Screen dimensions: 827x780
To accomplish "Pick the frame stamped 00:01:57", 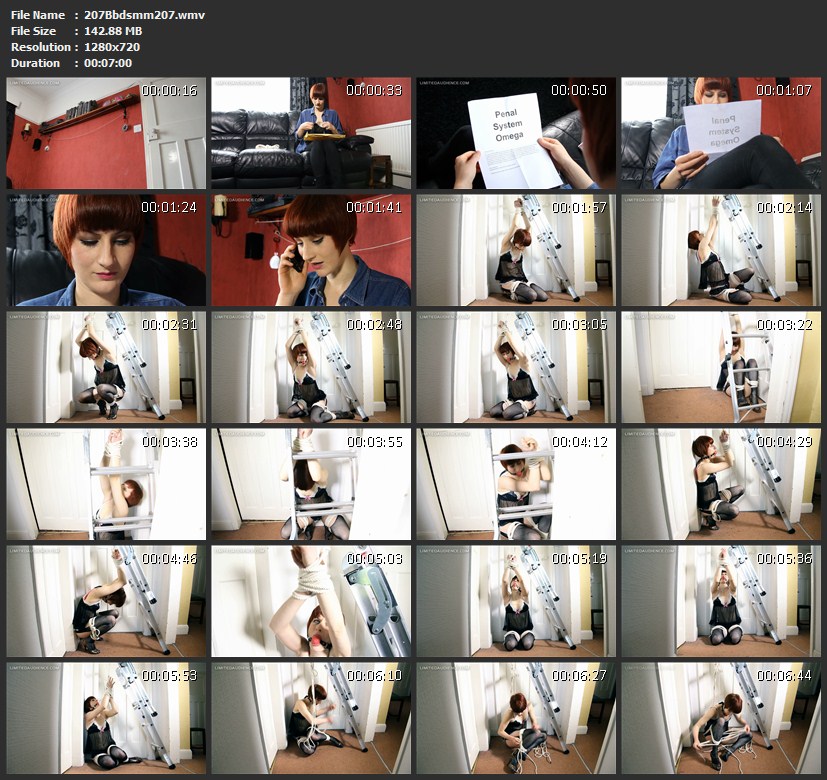I will tap(516, 250).
